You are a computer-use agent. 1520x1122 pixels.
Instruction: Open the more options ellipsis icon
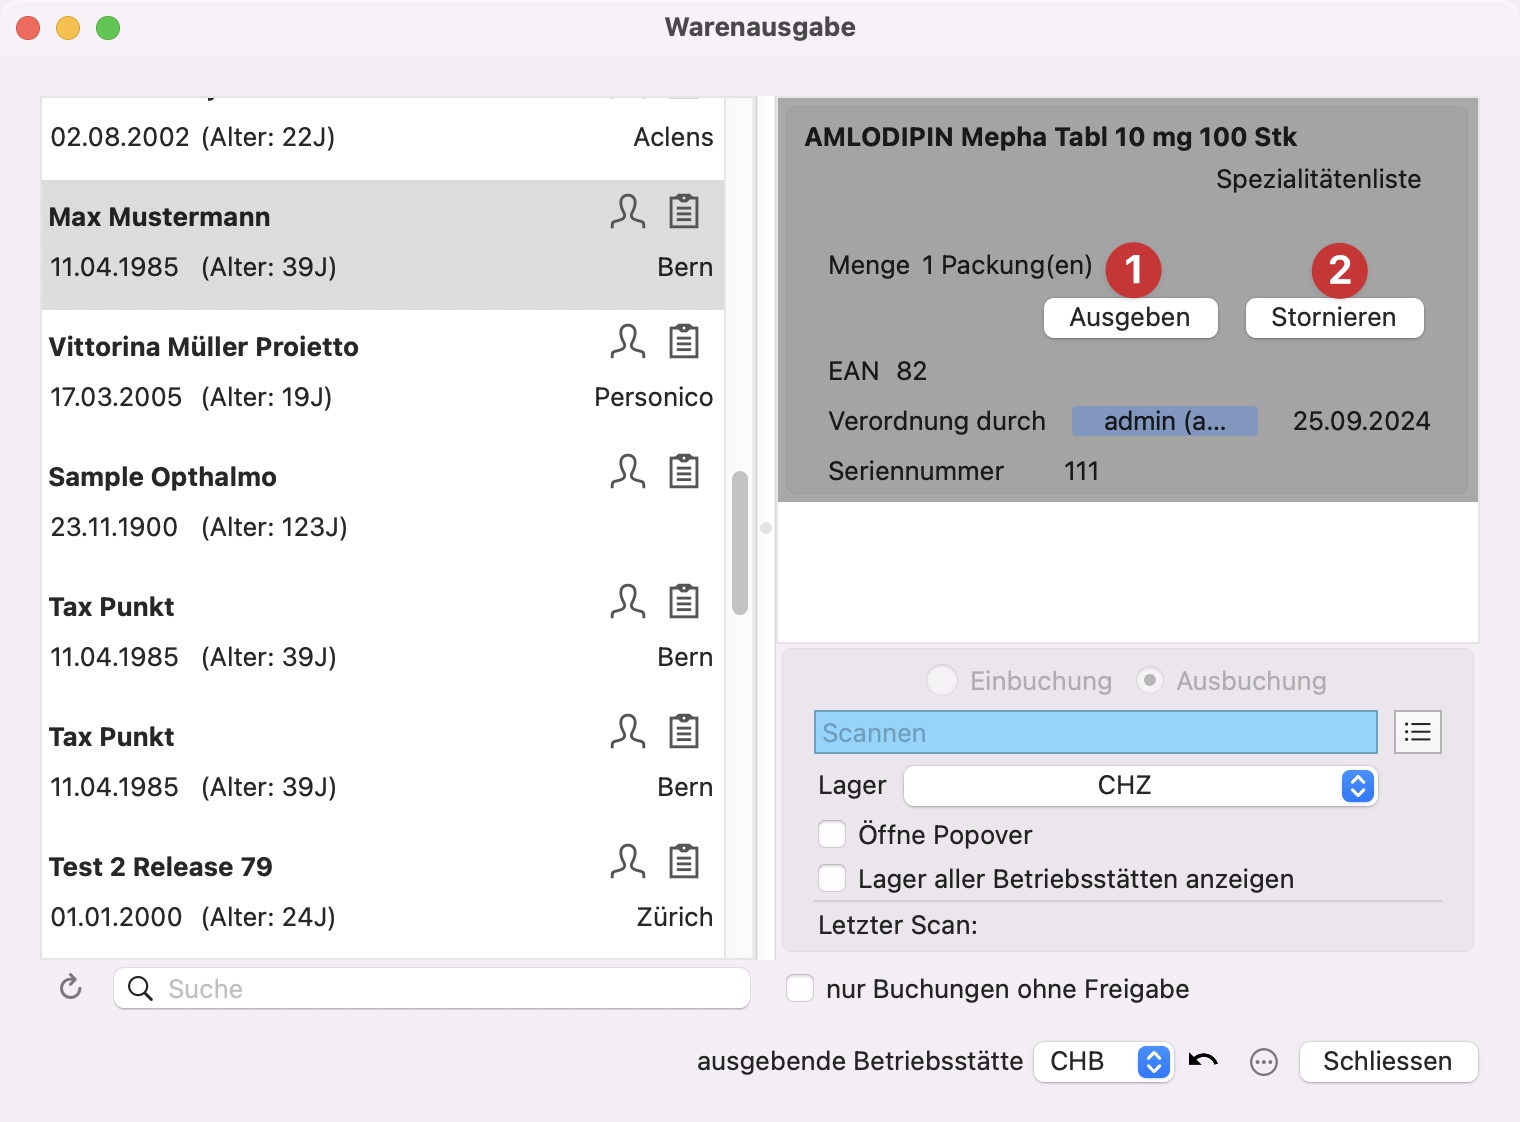[x=1264, y=1062]
